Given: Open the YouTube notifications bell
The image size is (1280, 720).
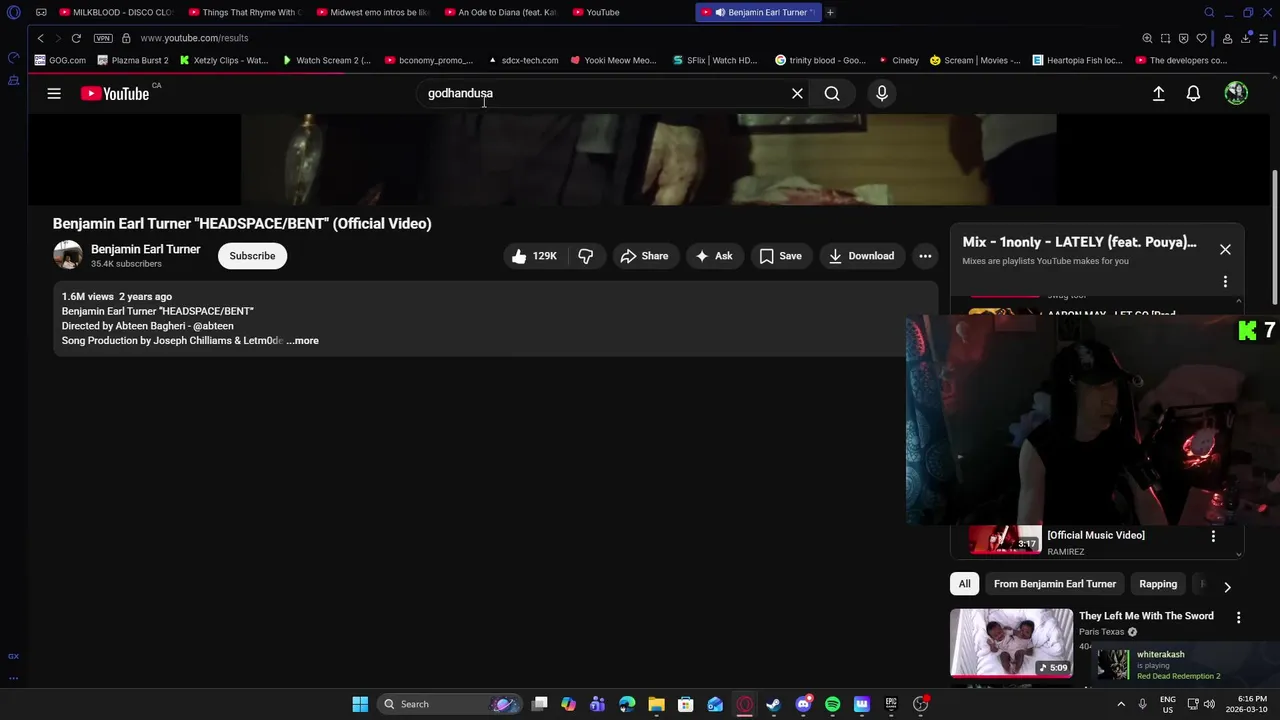Looking at the screenshot, I should 1193,93.
